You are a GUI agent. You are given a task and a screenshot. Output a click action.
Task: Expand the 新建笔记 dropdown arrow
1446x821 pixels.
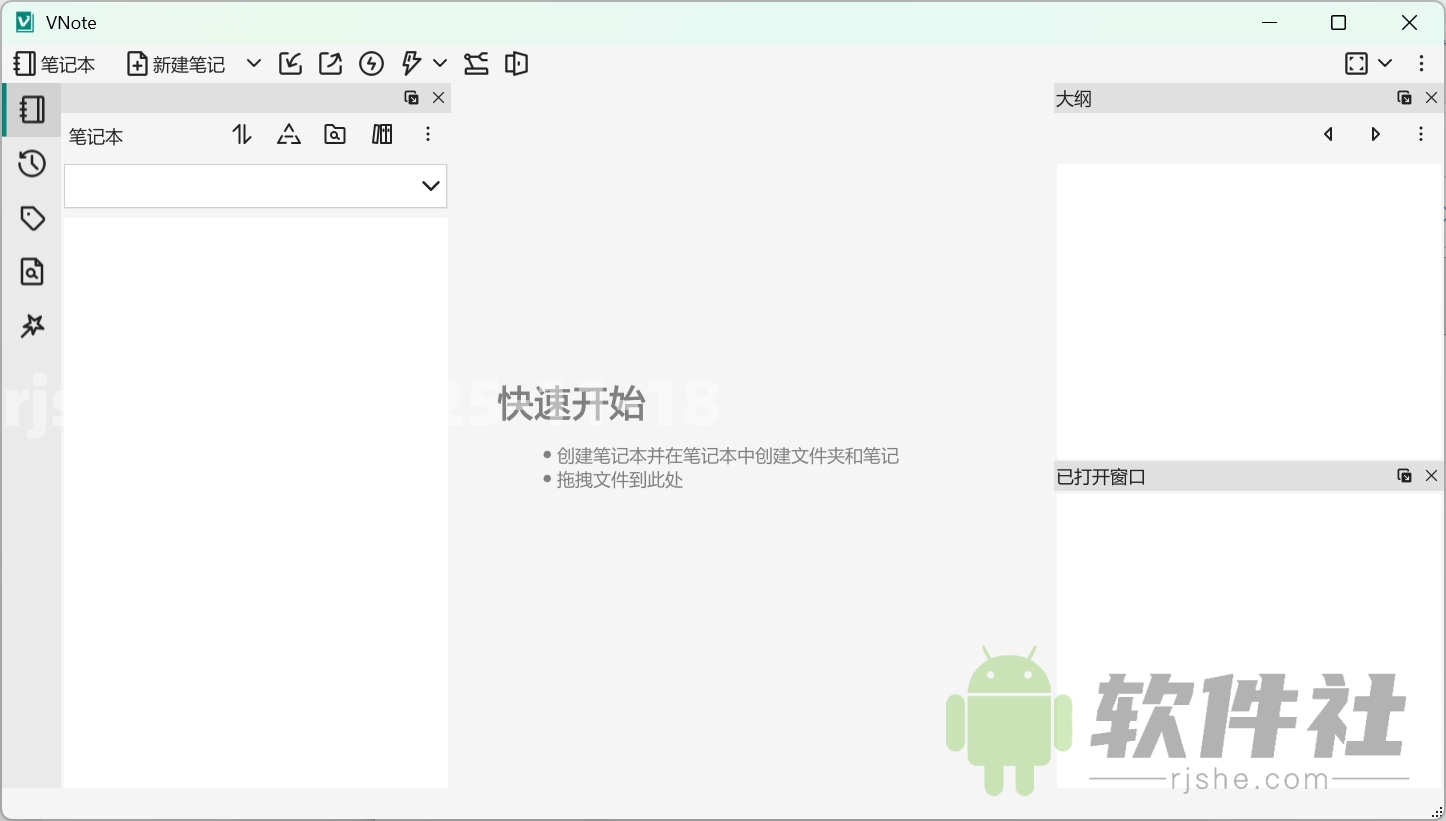tap(253, 63)
